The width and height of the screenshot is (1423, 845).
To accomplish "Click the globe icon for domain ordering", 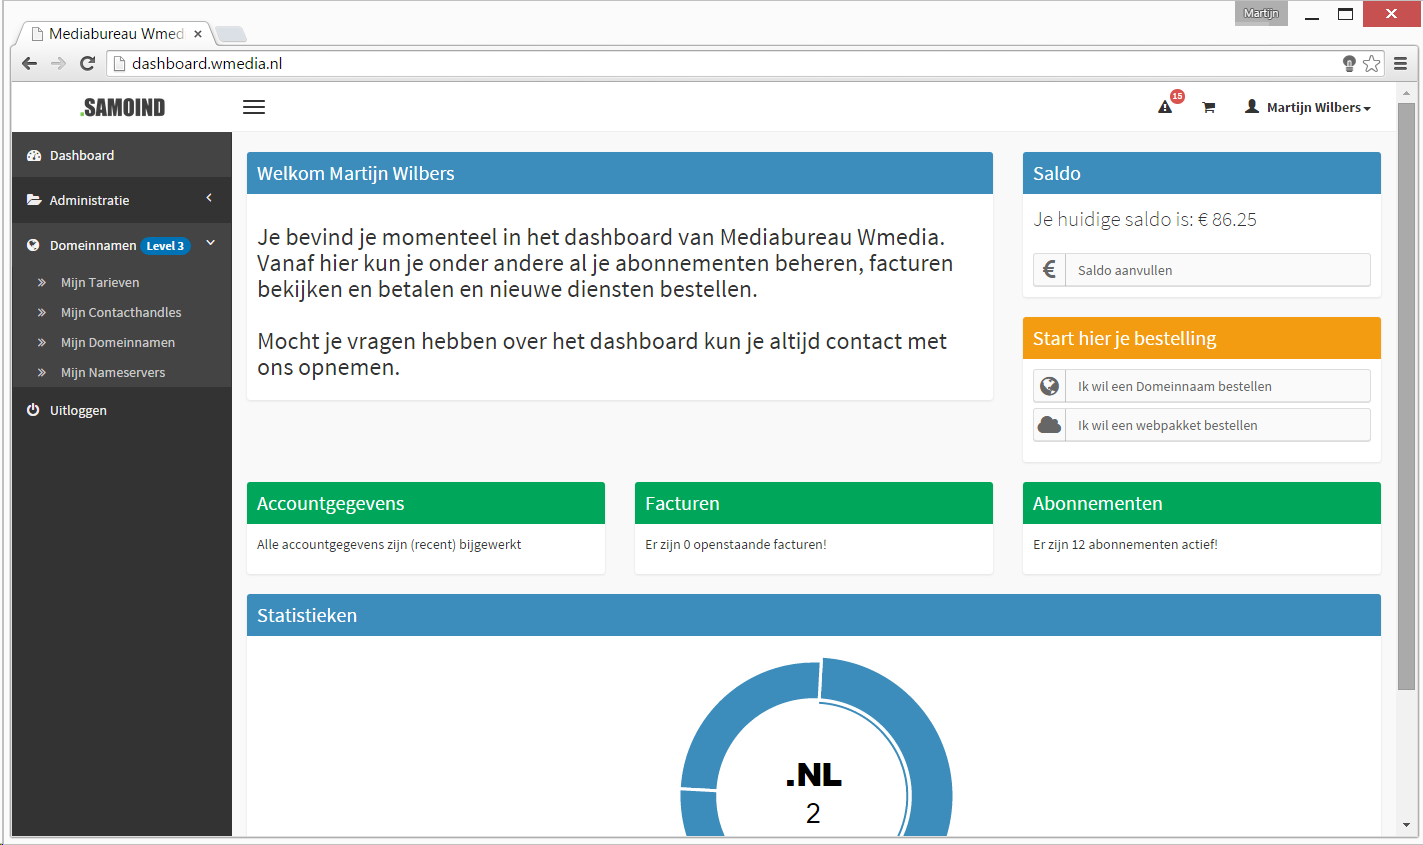I will (1049, 386).
